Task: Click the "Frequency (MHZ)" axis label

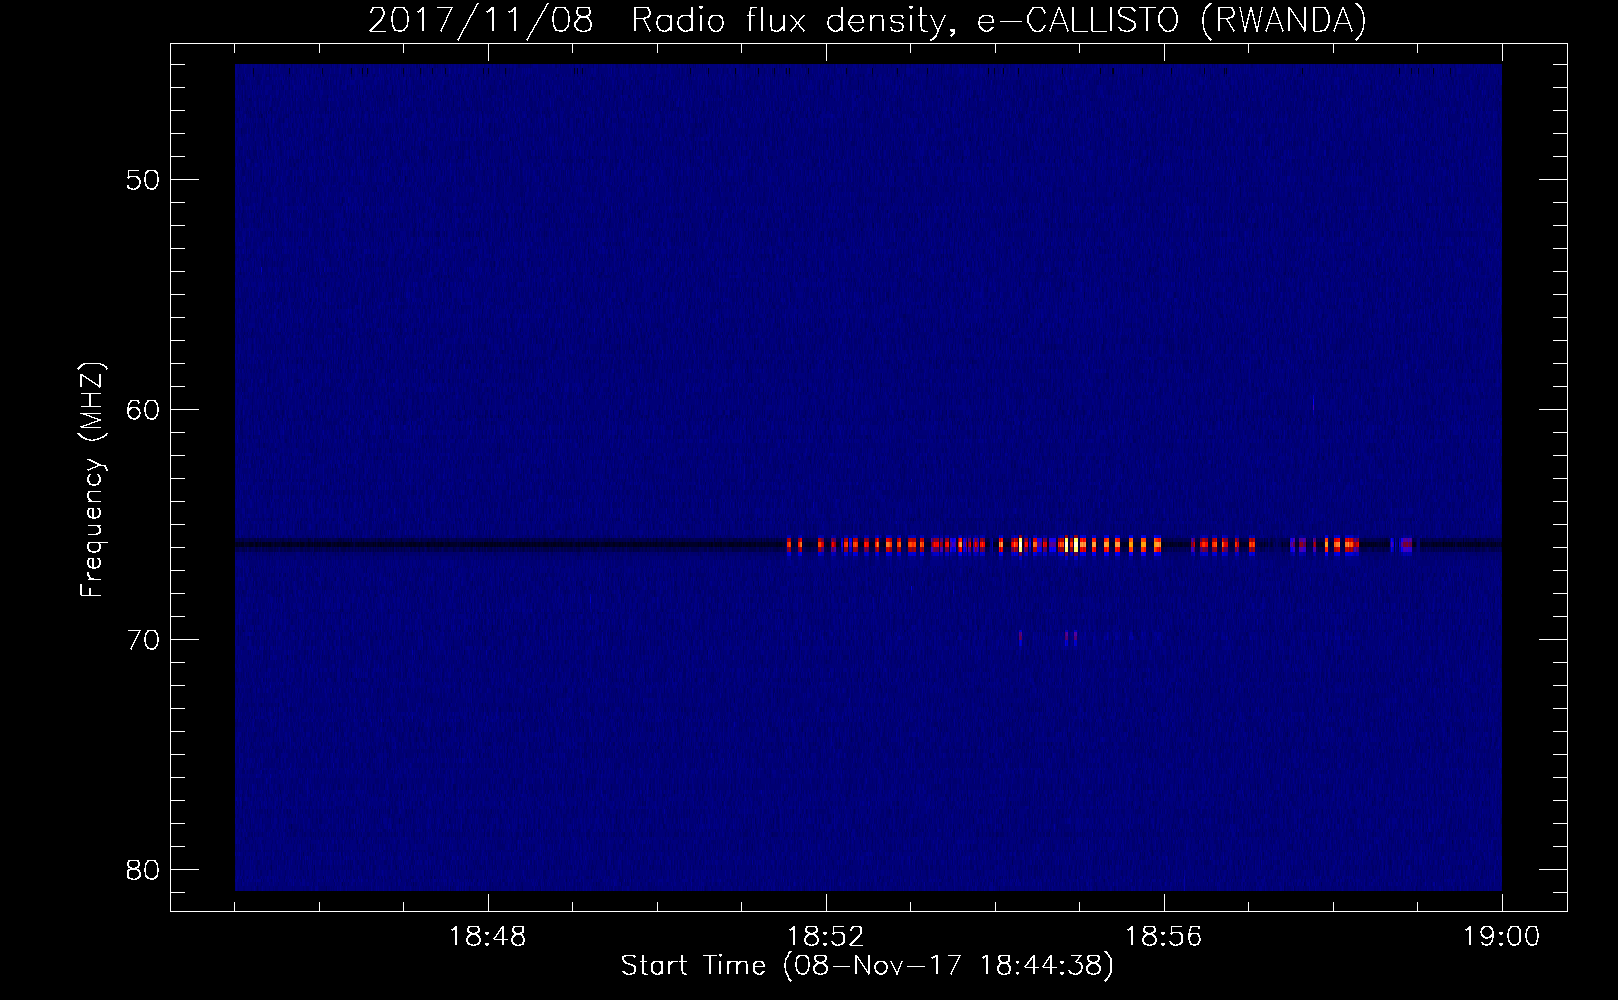Action: coord(92,480)
